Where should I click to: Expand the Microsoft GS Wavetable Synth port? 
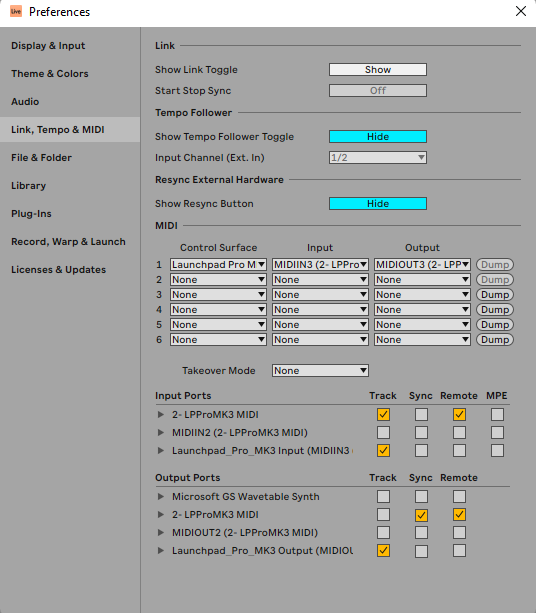tap(160, 496)
